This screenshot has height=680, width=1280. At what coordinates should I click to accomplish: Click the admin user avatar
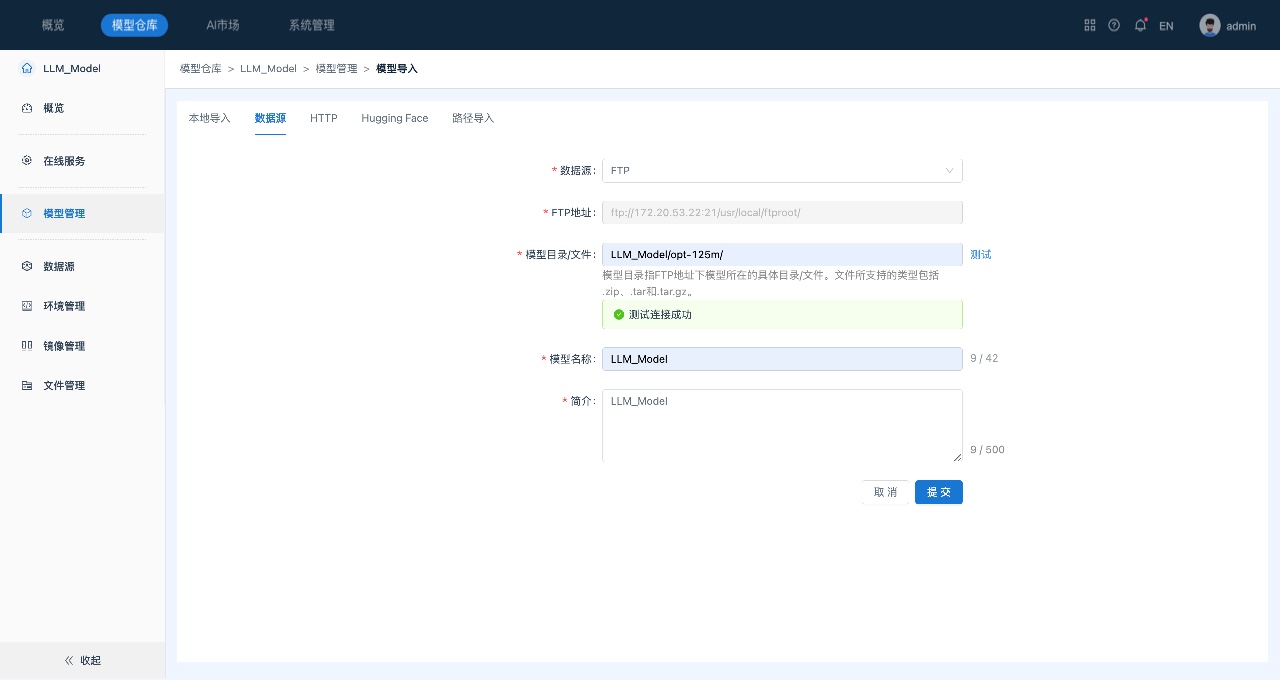[x=1210, y=26]
